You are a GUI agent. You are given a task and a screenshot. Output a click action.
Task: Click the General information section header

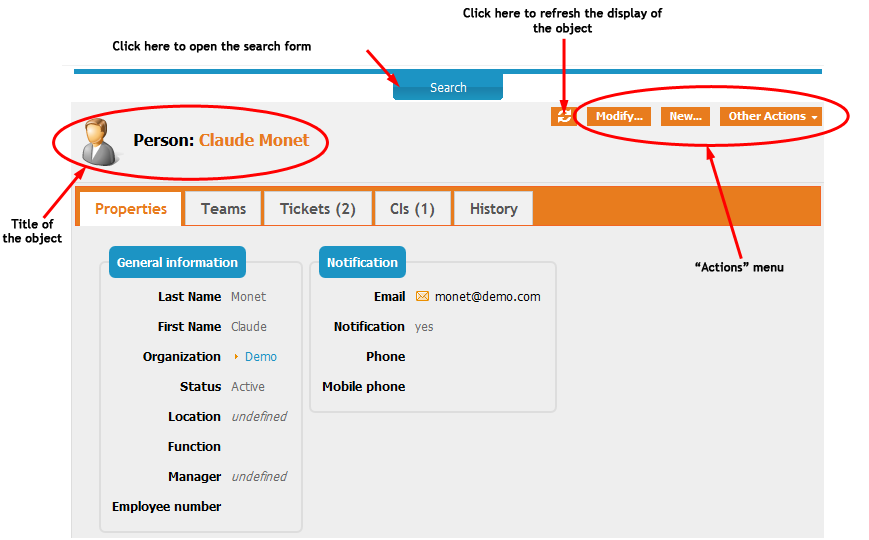pyautogui.click(x=177, y=263)
